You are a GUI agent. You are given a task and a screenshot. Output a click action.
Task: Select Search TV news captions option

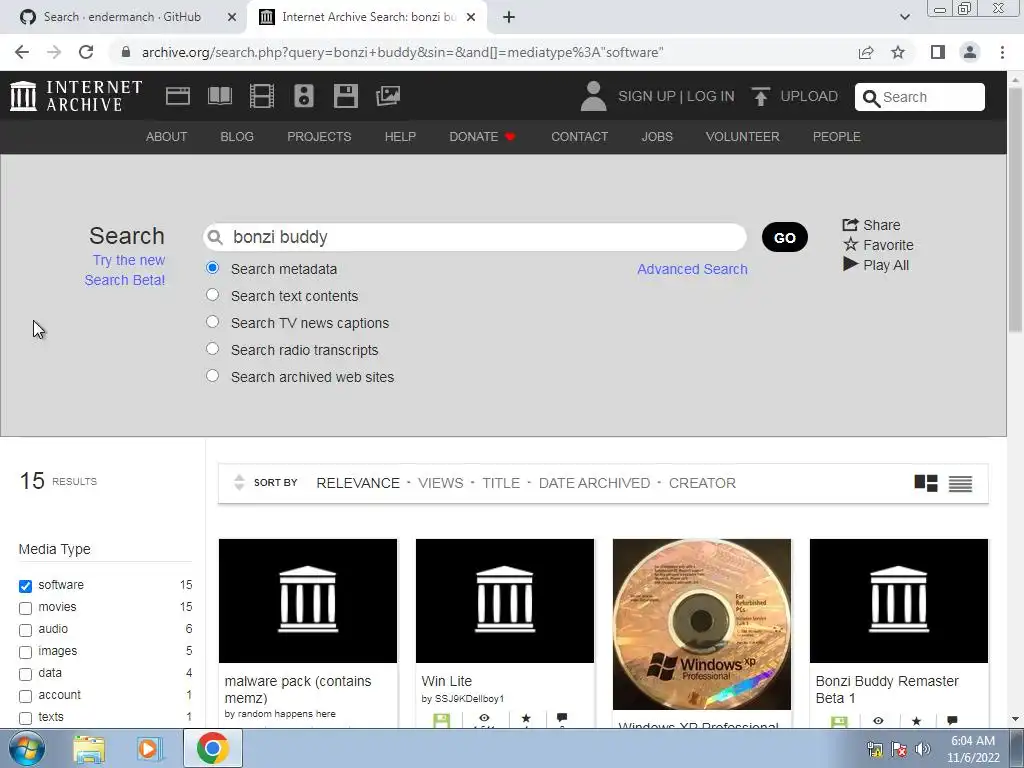tap(212, 321)
